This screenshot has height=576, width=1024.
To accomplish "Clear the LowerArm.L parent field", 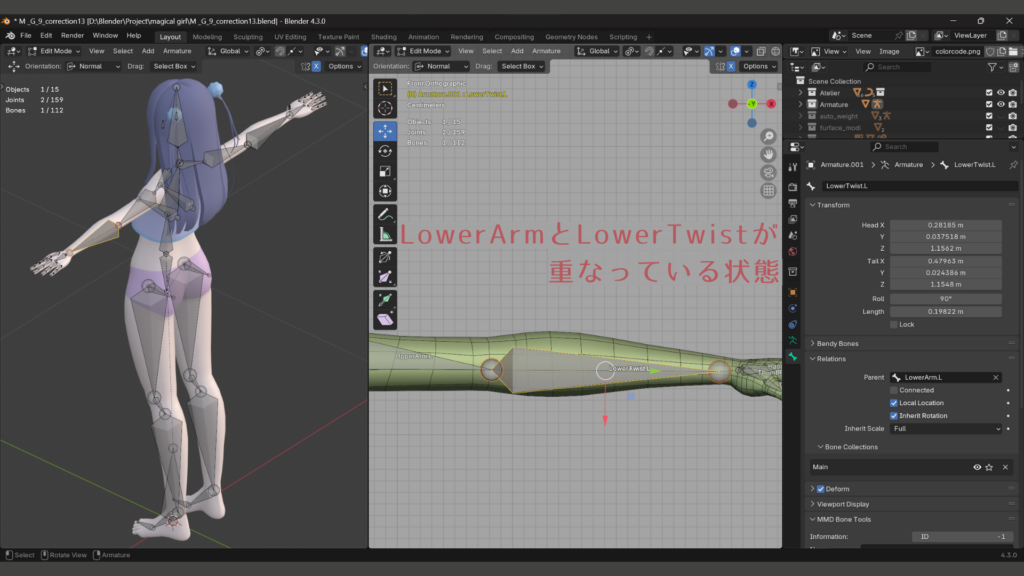I will click(x=995, y=377).
